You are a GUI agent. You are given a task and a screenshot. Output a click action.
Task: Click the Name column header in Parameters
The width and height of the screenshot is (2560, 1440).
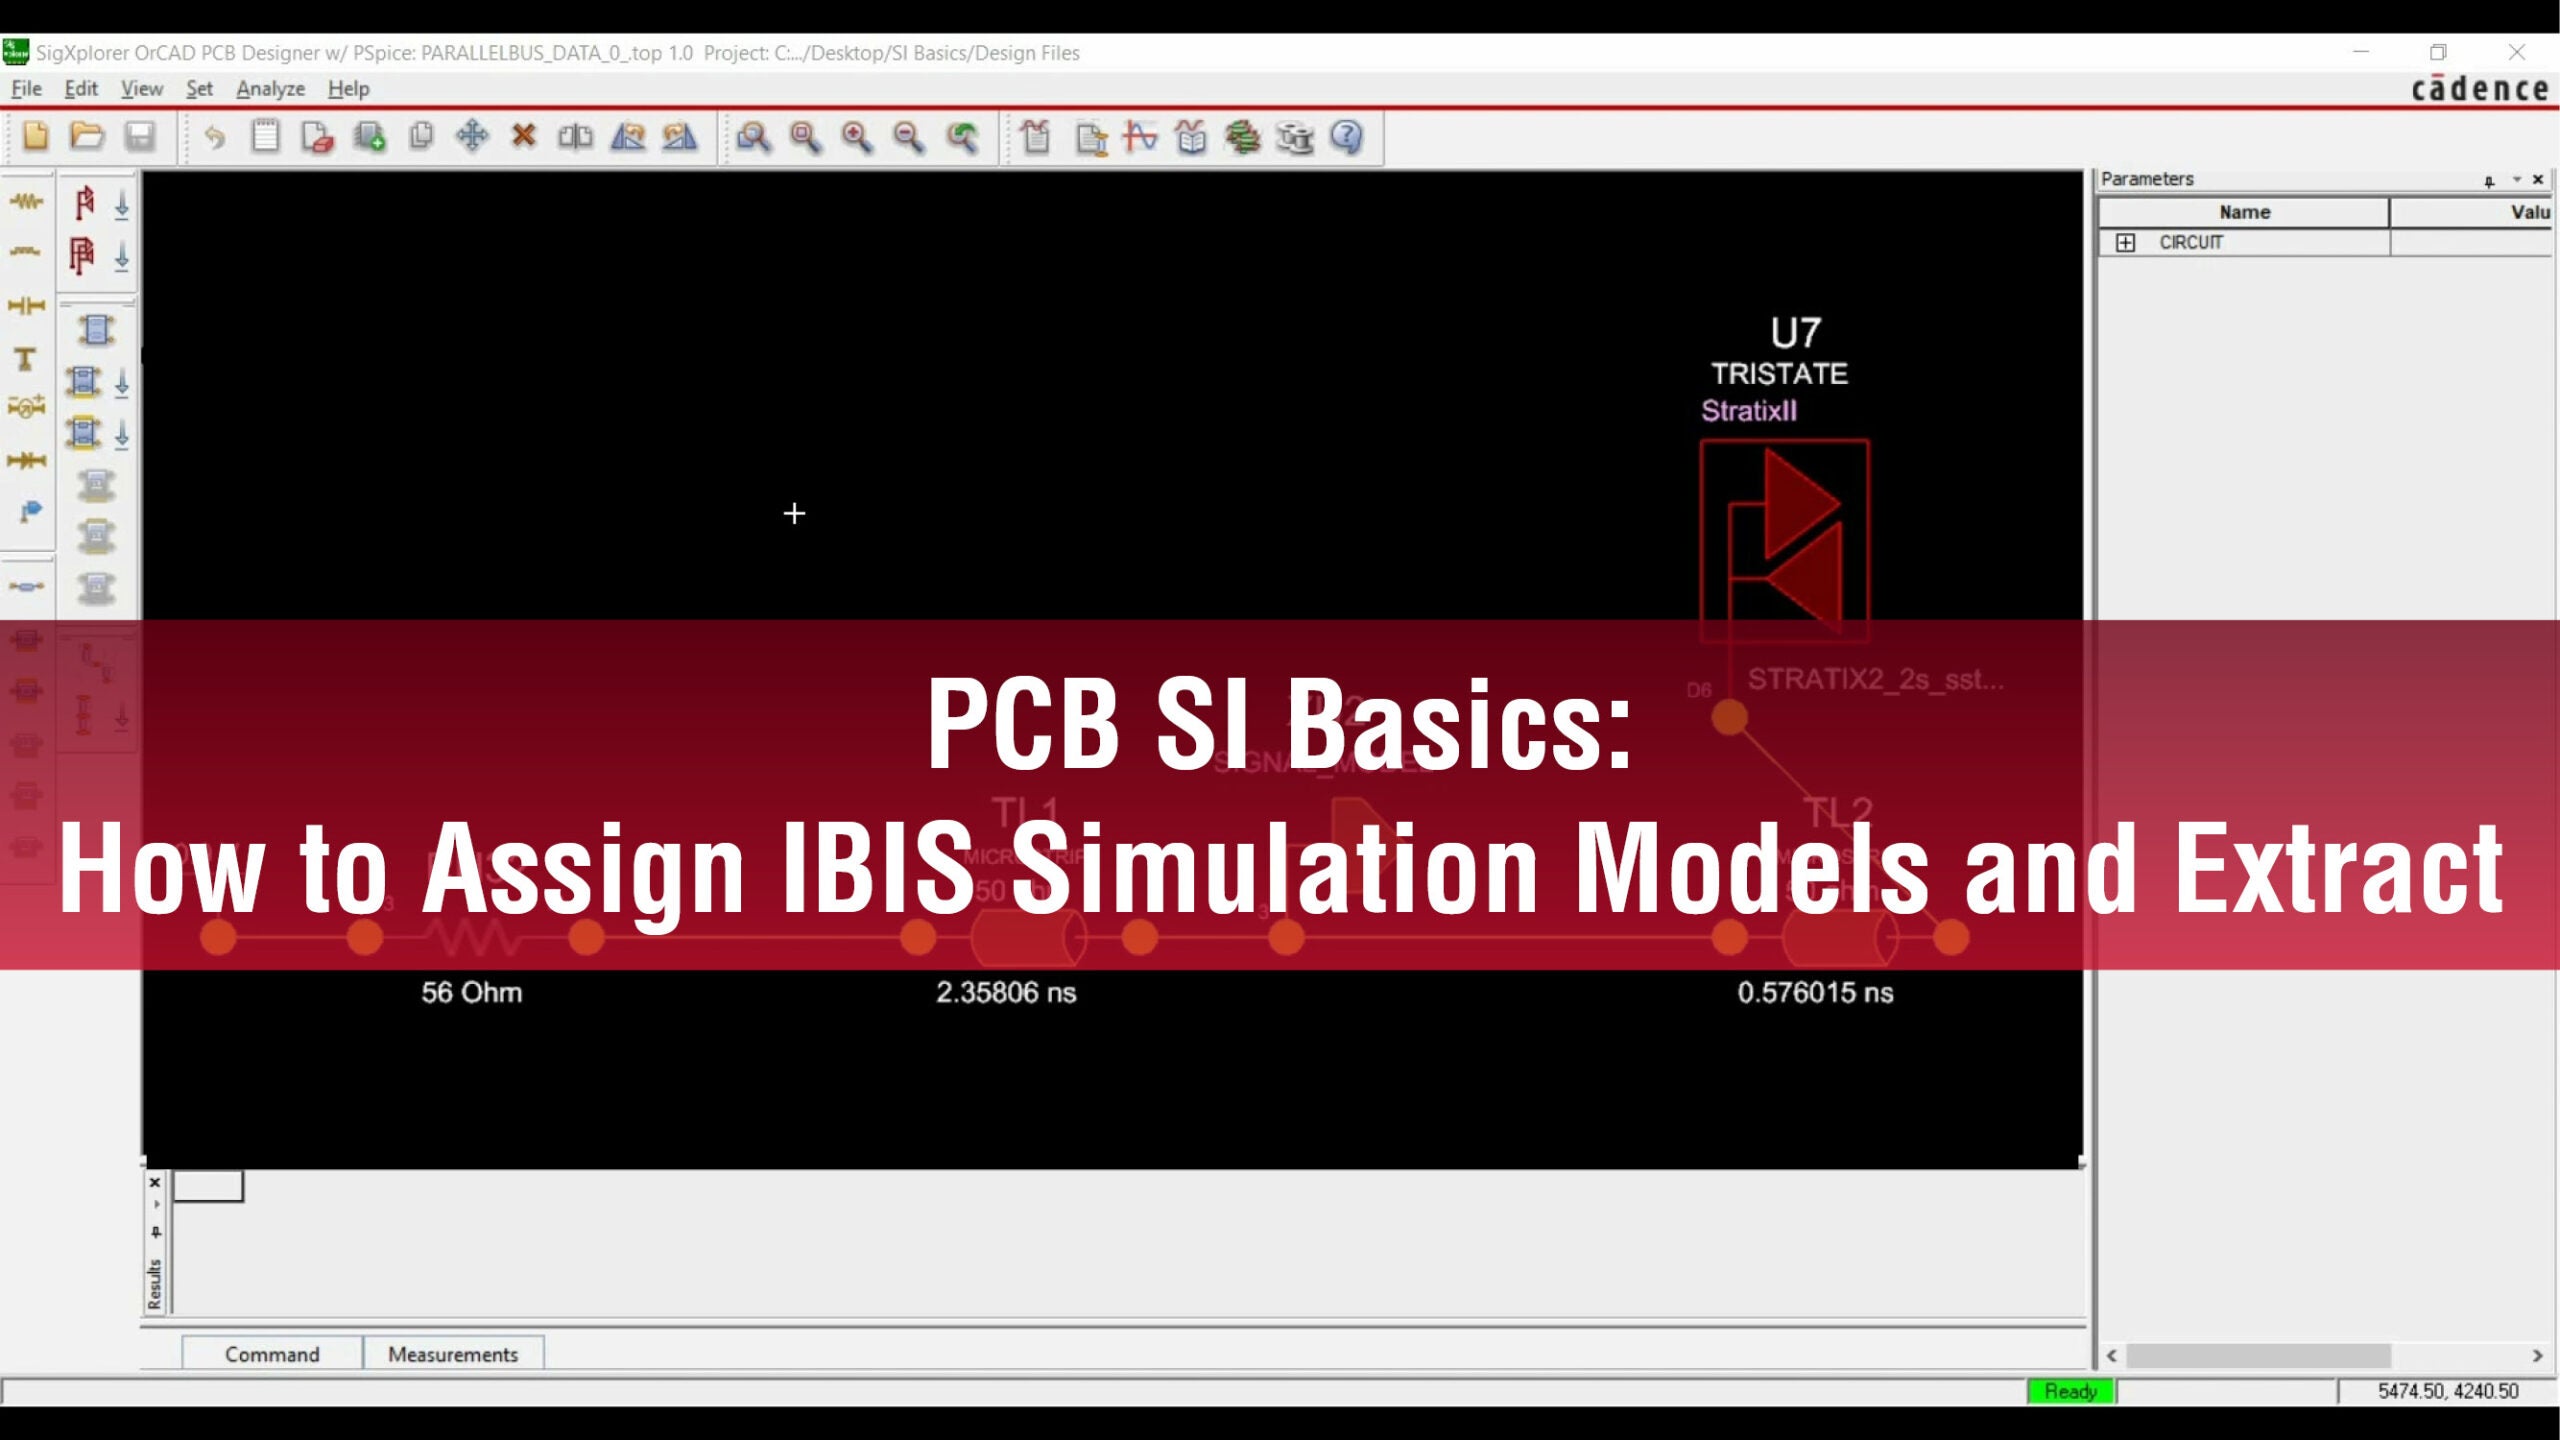[x=2244, y=212]
